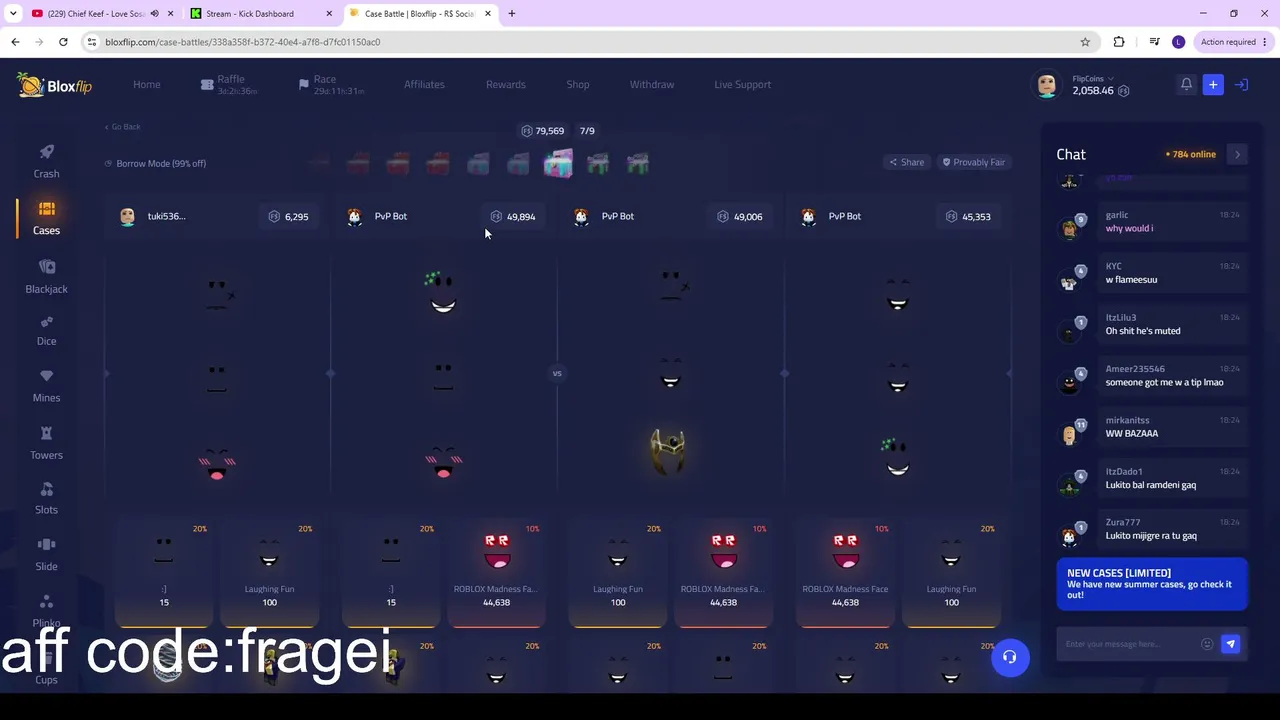Open the browser media controls icon
Viewport: 1280px width, 720px height.
1154,42
